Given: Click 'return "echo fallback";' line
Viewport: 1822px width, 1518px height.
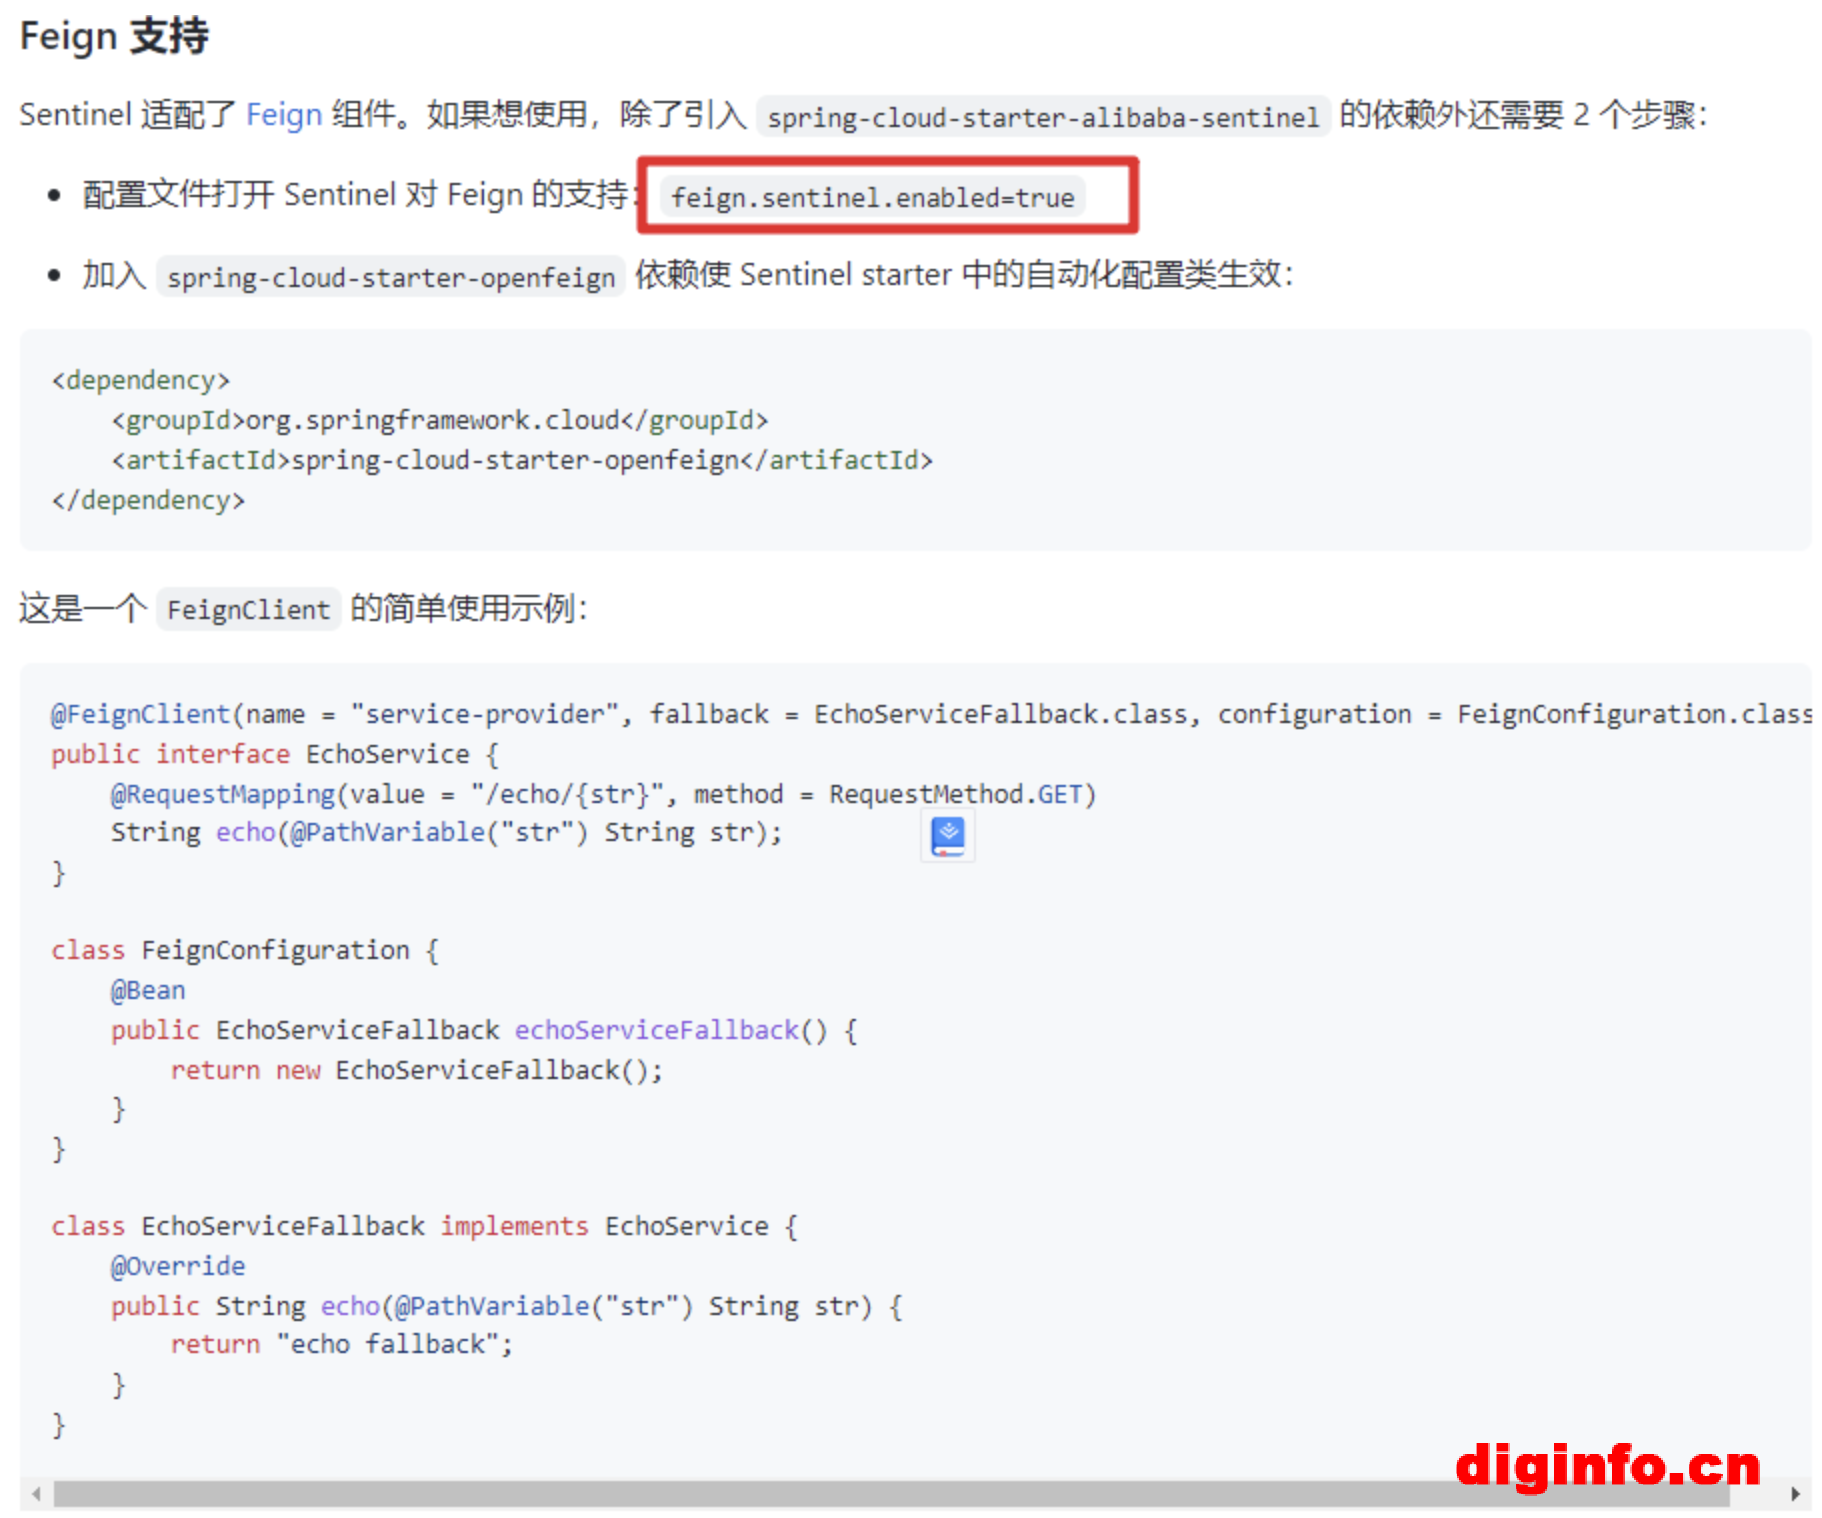Looking at the screenshot, I should 342,1344.
